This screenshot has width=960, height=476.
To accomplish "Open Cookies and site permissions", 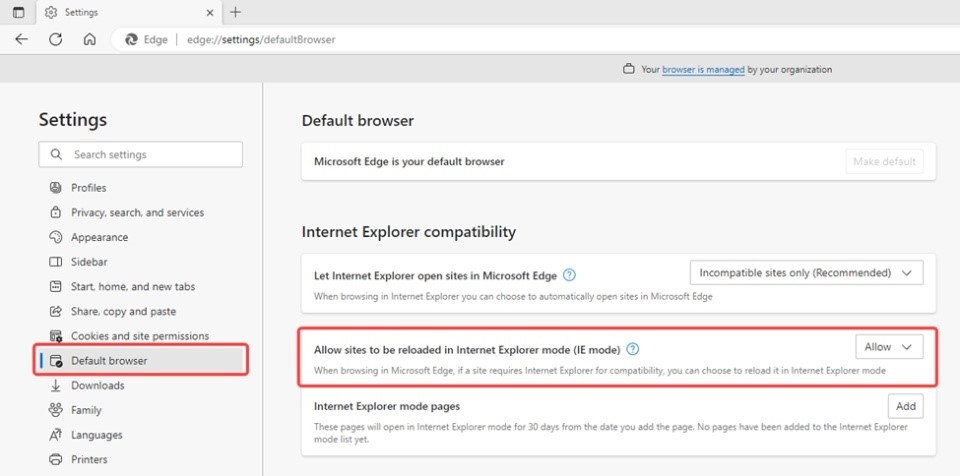I will tap(140, 336).
